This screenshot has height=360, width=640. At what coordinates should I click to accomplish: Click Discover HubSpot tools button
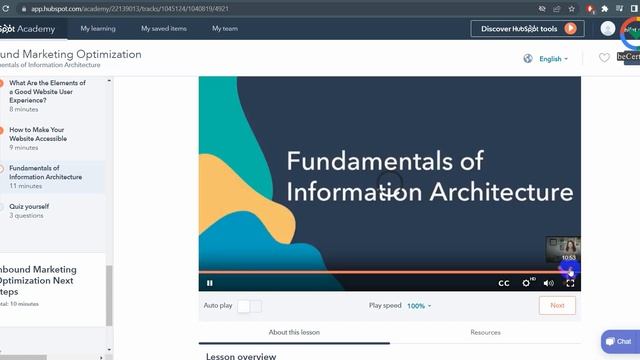[527, 29]
